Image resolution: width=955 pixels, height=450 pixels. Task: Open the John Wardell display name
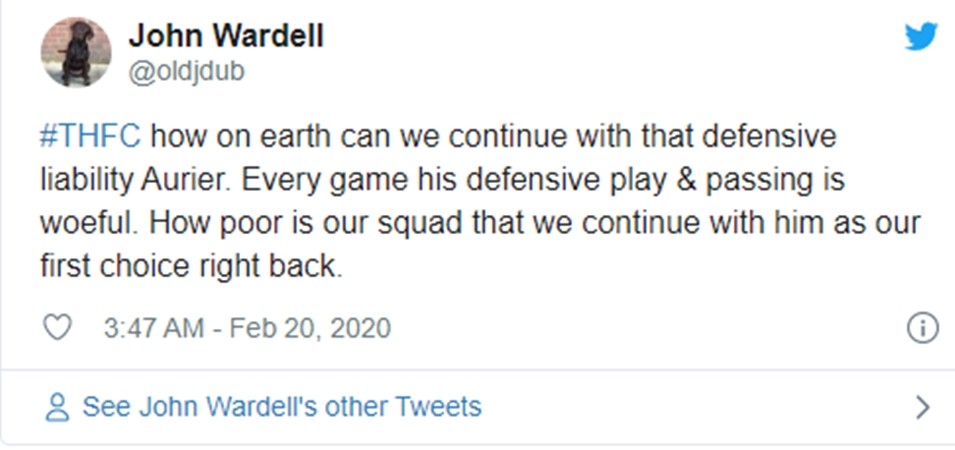(225, 37)
